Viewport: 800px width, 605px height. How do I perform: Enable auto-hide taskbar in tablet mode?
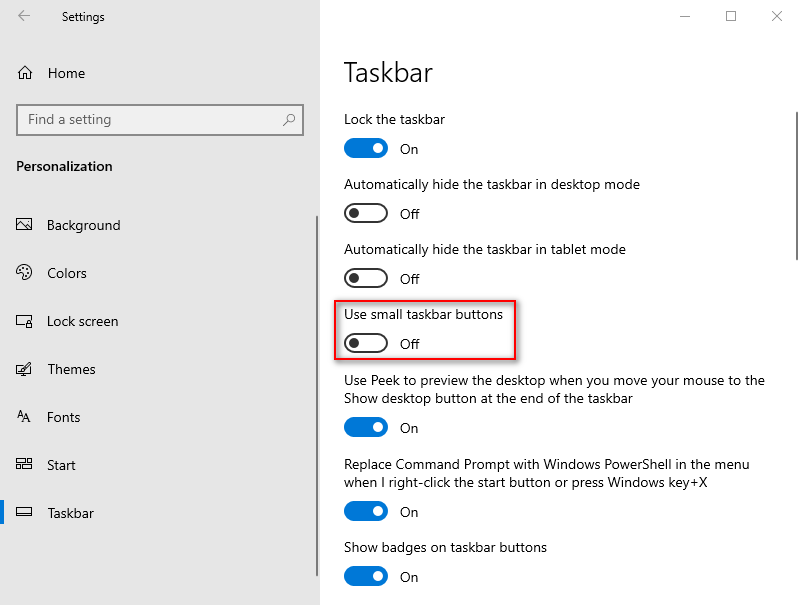[366, 279]
